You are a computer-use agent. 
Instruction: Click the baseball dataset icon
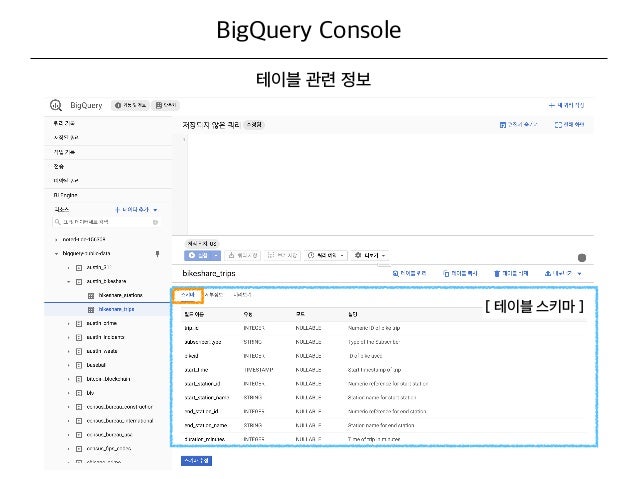pyautogui.click(x=79, y=365)
